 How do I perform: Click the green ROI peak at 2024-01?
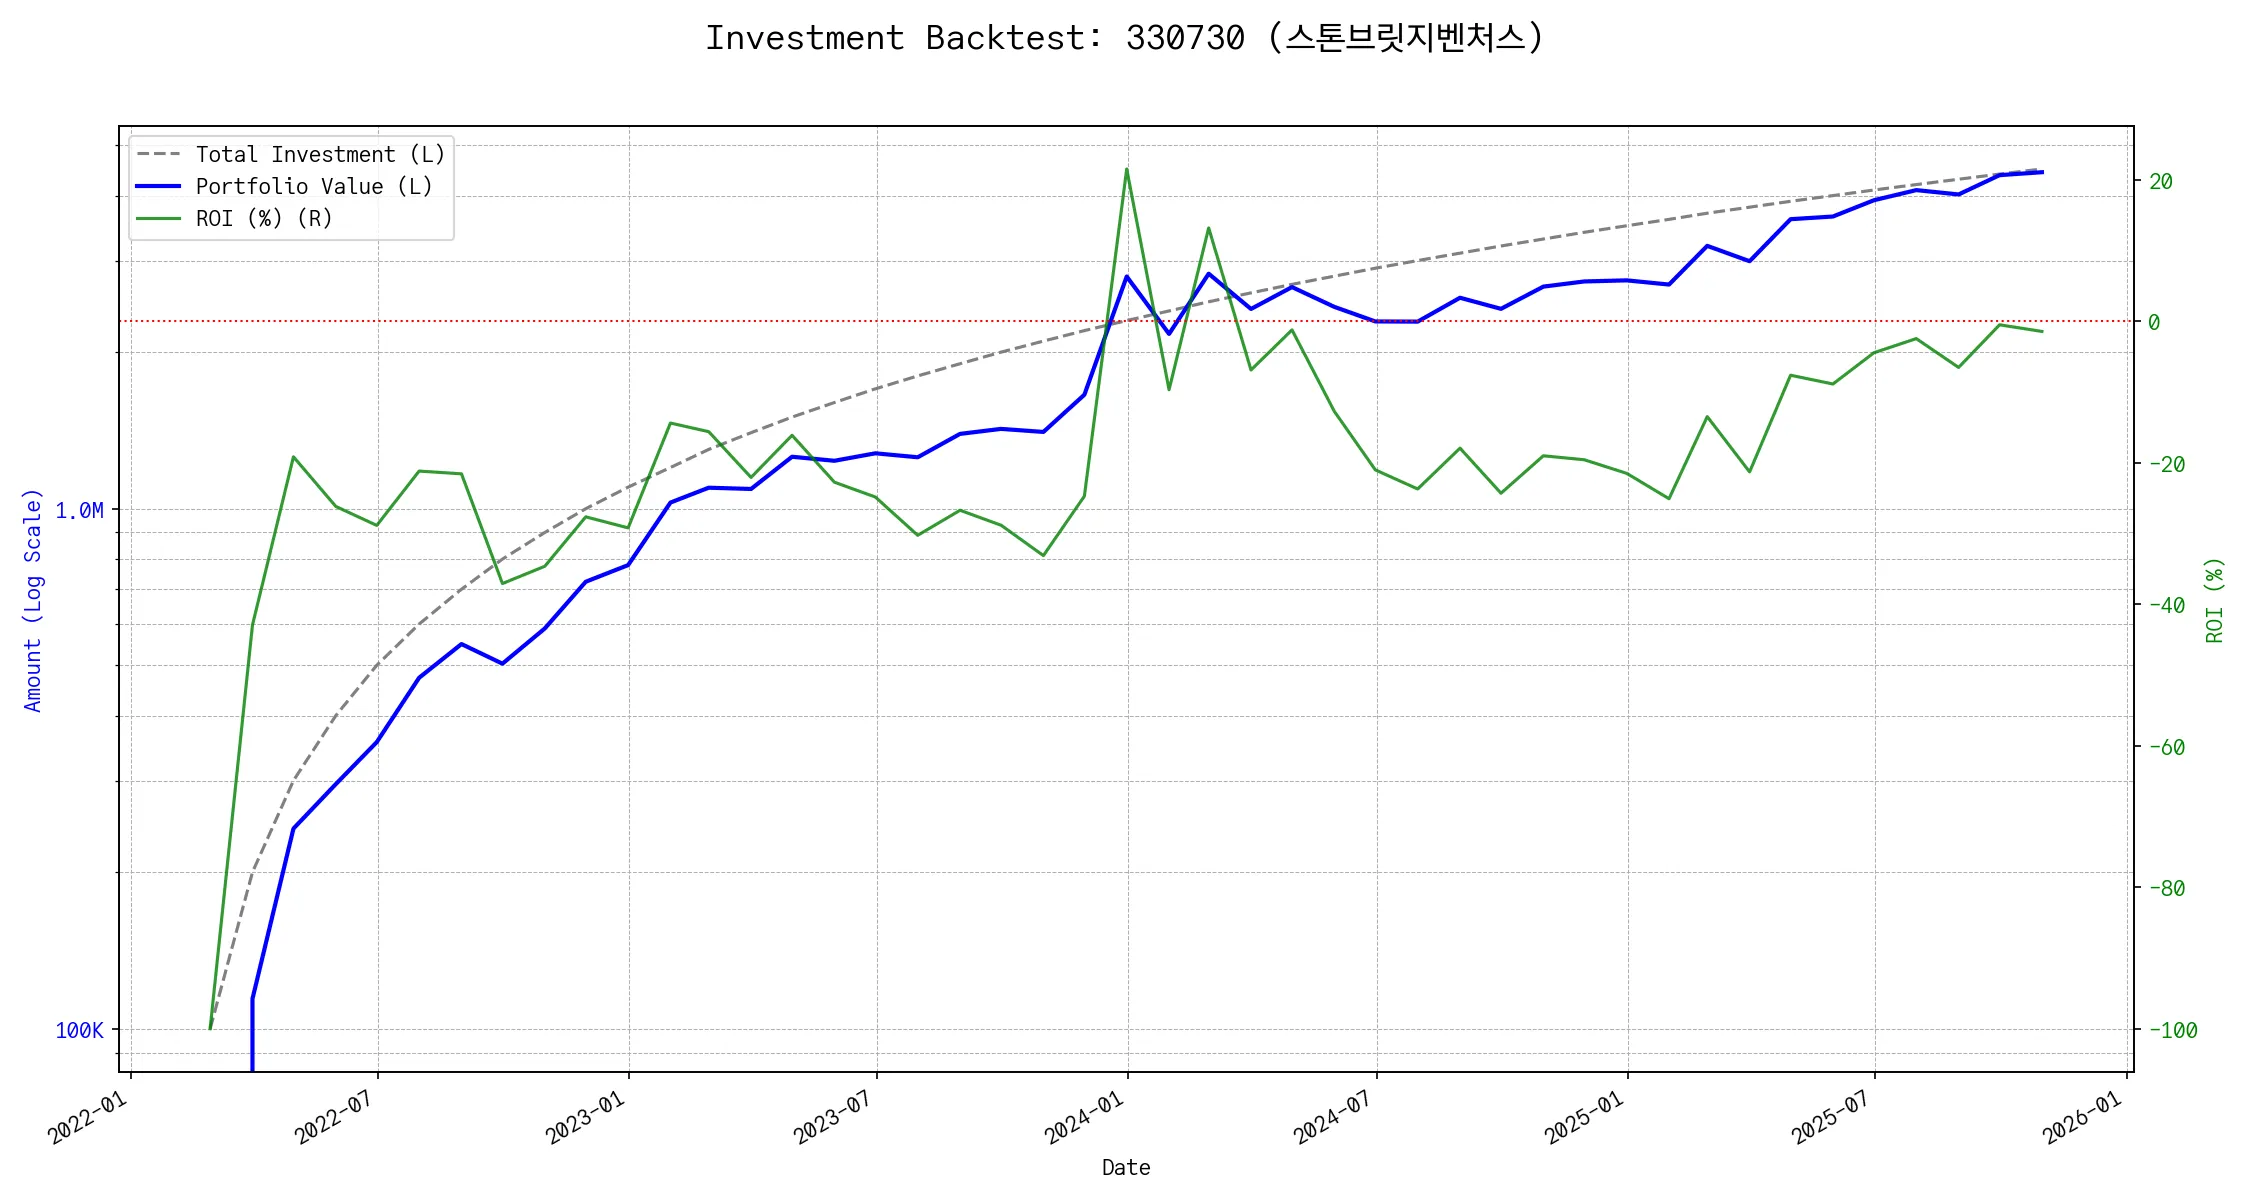click(1127, 169)
